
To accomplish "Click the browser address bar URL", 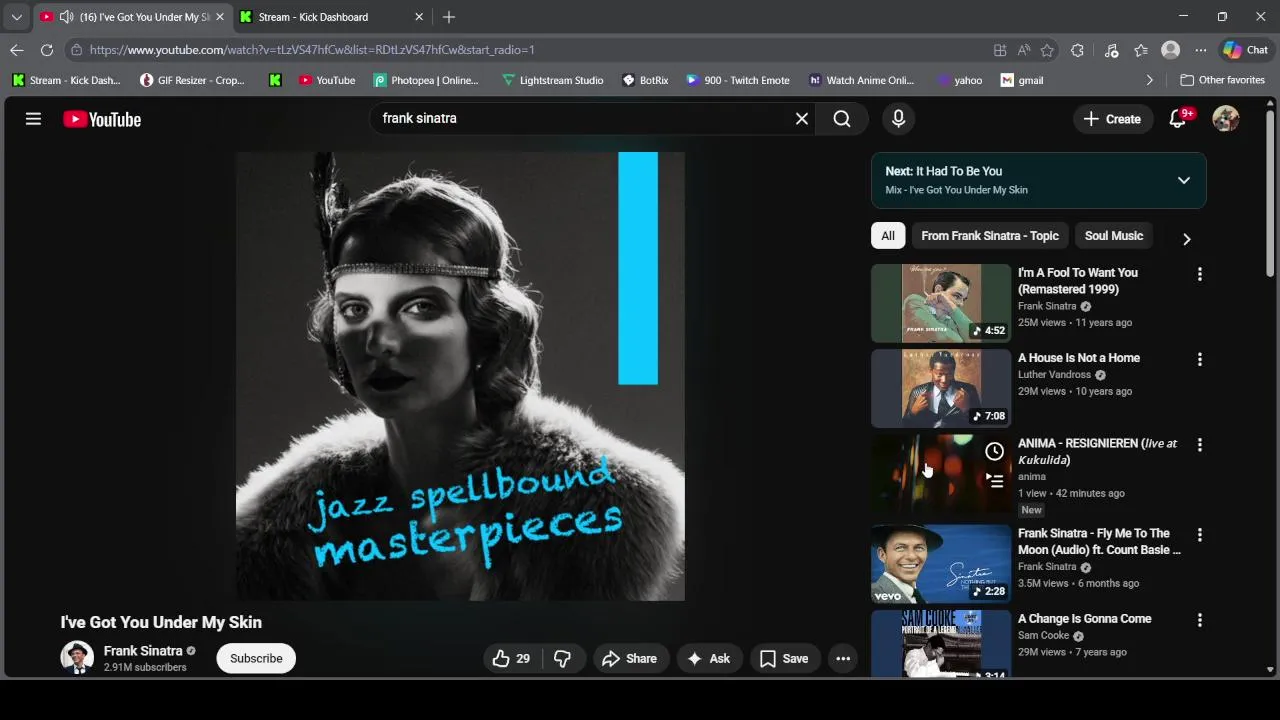I will [x=312, y=50].
